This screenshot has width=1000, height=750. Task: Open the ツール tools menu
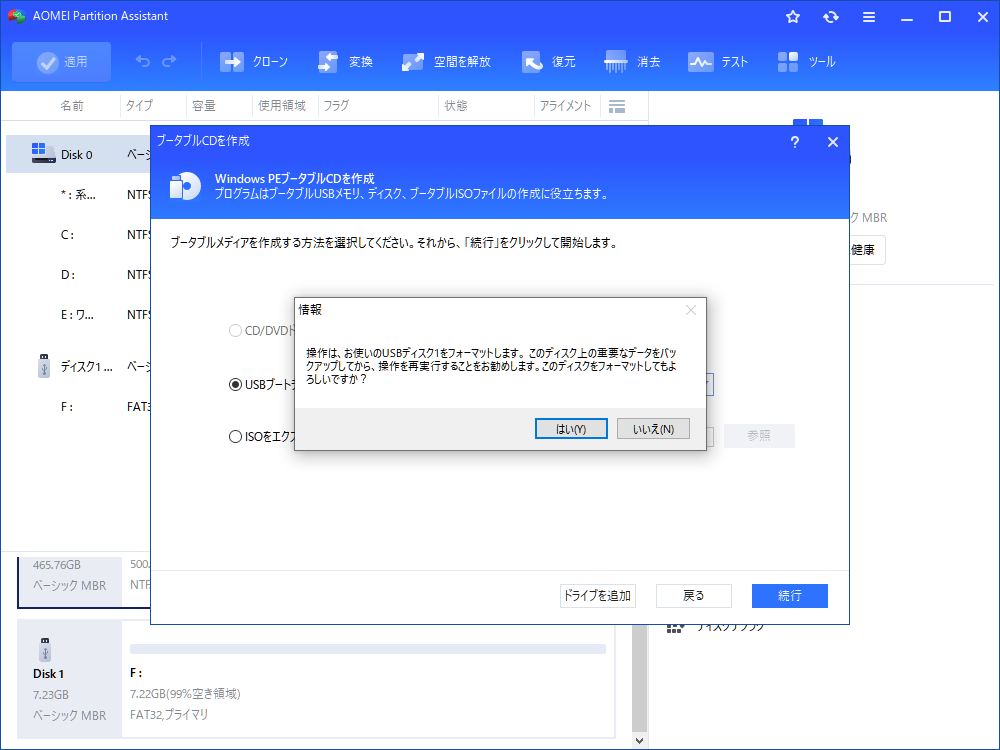(x=806, y=62)
